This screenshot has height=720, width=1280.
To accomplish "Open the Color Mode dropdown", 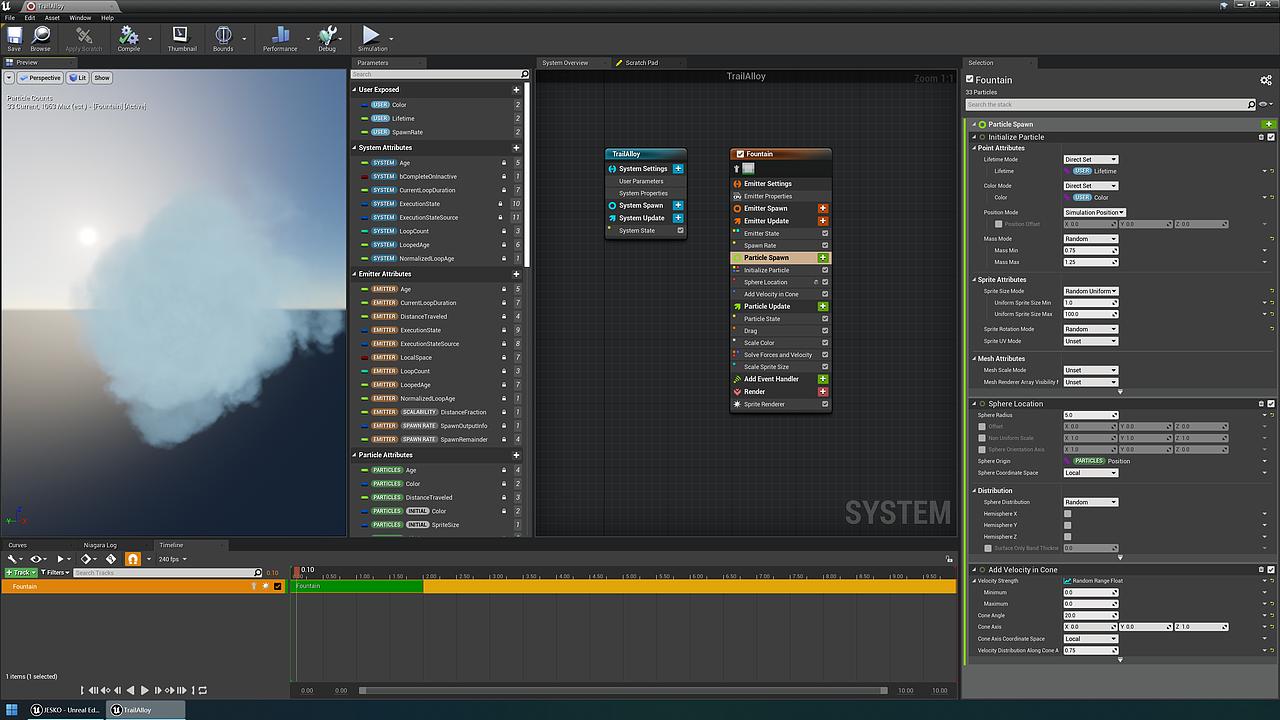I will click(1090, 186).
